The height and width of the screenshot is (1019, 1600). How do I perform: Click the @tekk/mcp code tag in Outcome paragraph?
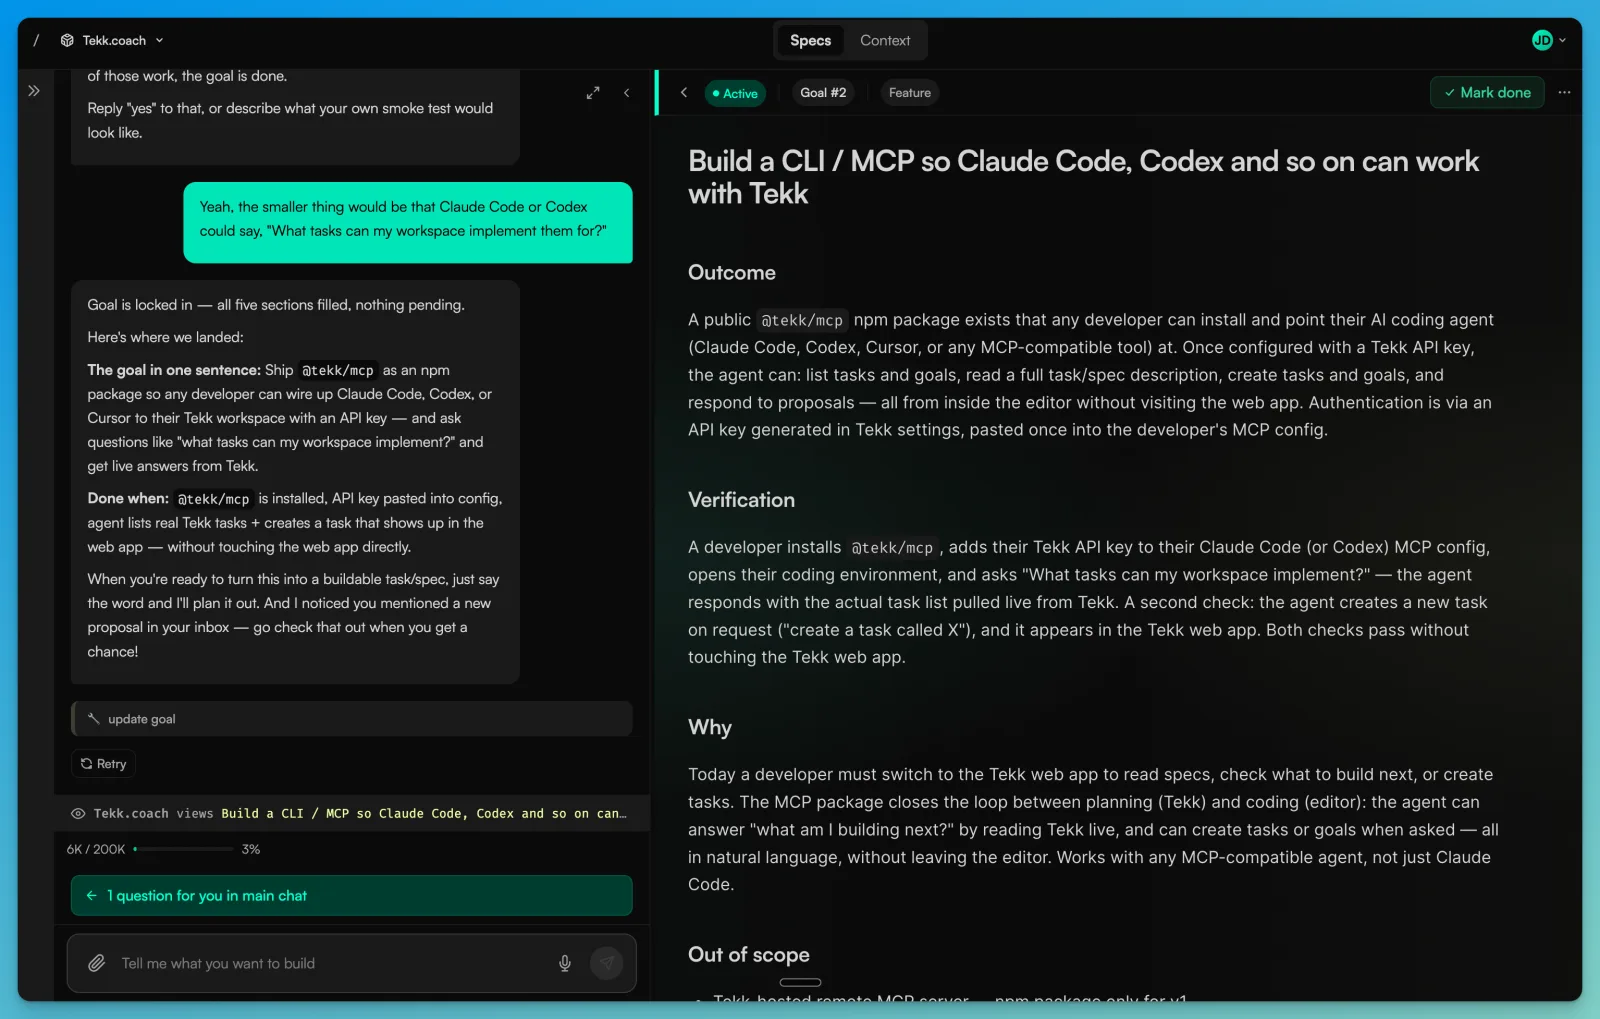[x=802, y=321]
